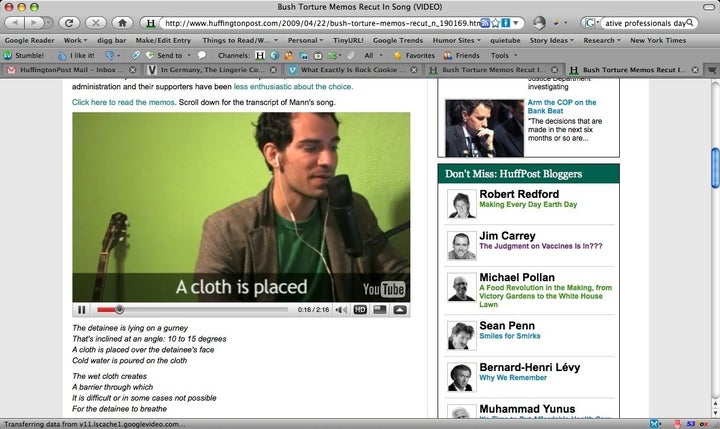Image resolution: width=720 pixels, height=429 pixels.
Task: Open the StumbleUpon Tools dropdown
Action: pos(504,56)
